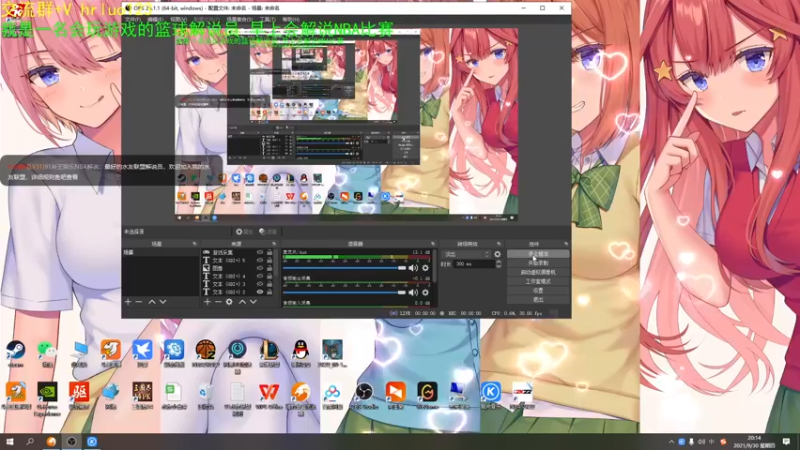Add a new source with the Sources plus icon

pos(207,302)
